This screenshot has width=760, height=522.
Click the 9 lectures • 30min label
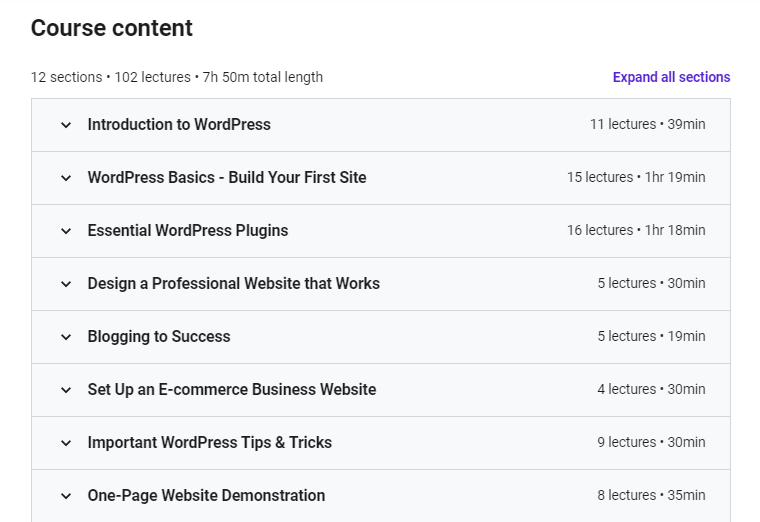click(x=651, y=442)
